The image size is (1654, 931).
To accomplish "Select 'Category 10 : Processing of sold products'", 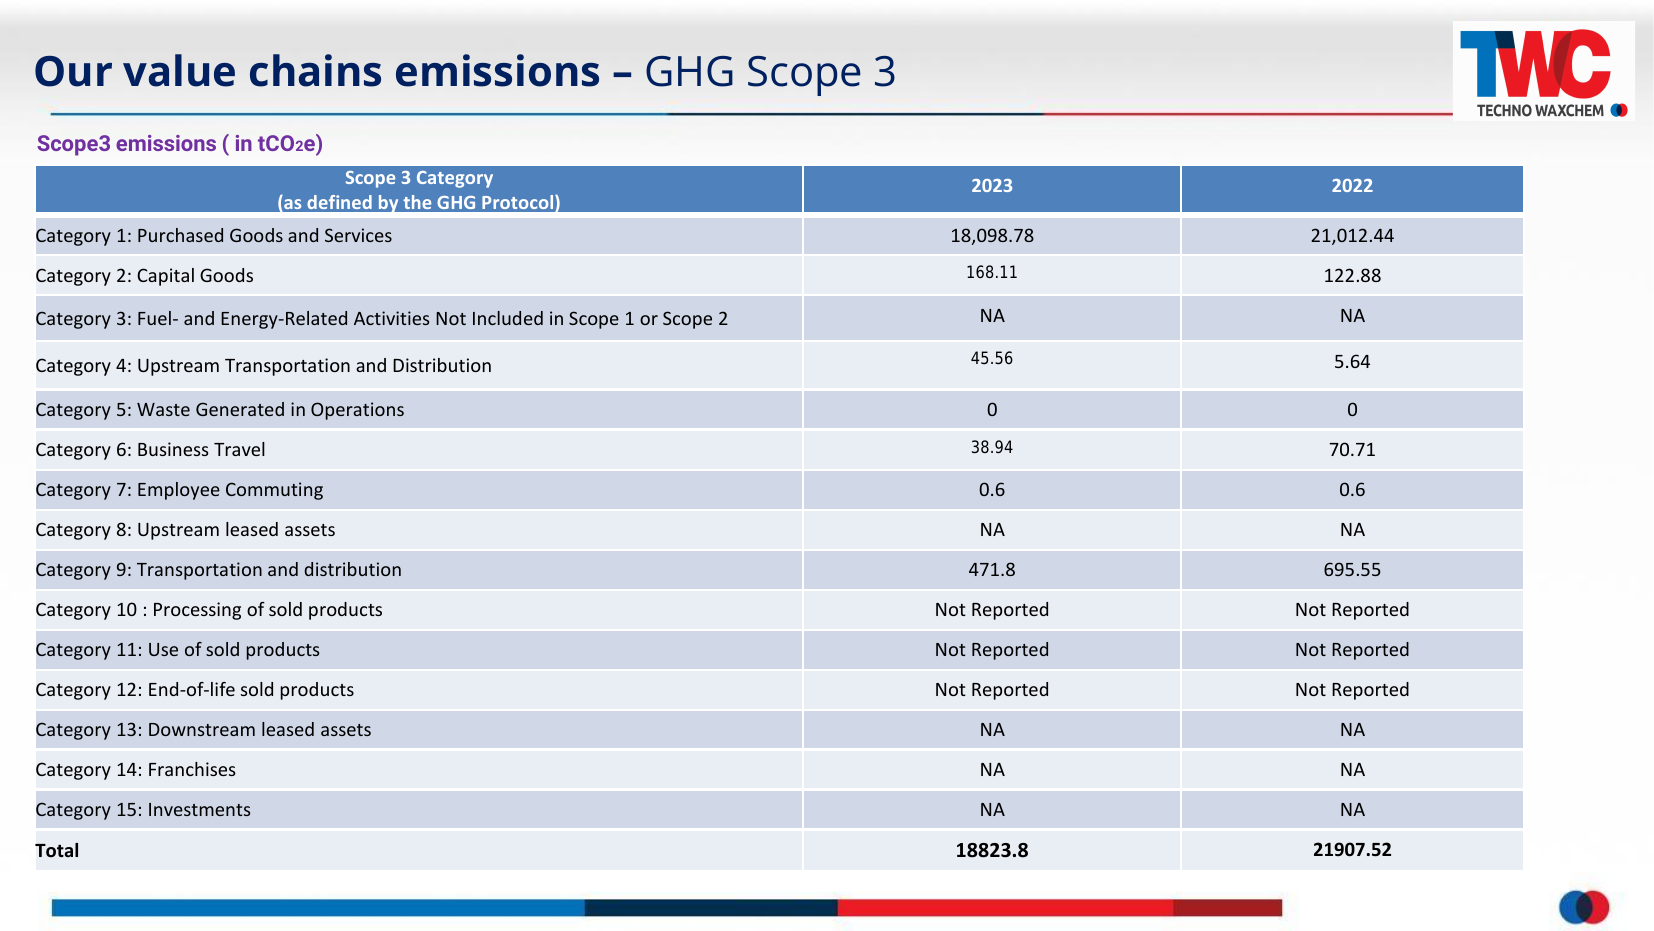I will (209, 610).
